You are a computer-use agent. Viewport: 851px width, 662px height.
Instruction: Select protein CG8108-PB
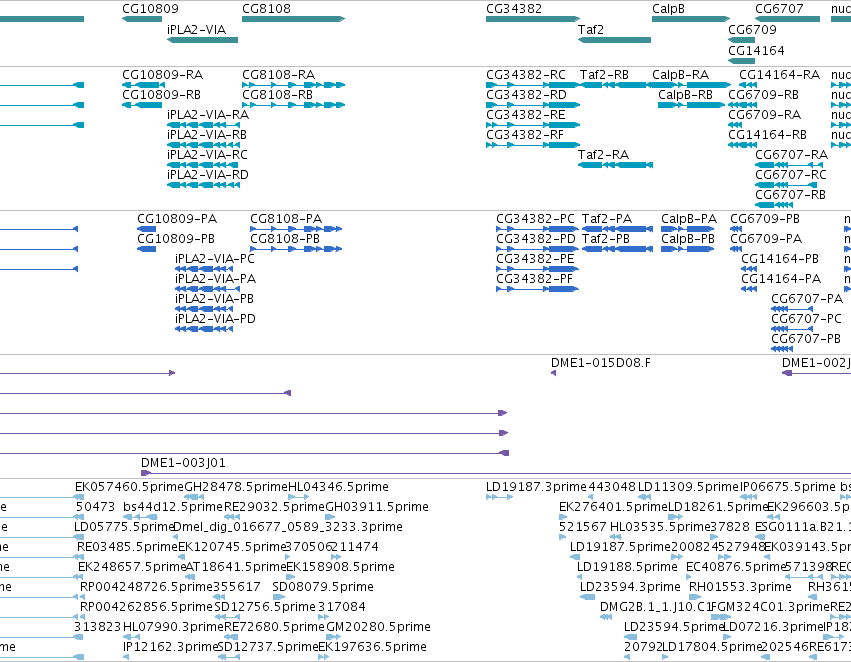point(296,249)
